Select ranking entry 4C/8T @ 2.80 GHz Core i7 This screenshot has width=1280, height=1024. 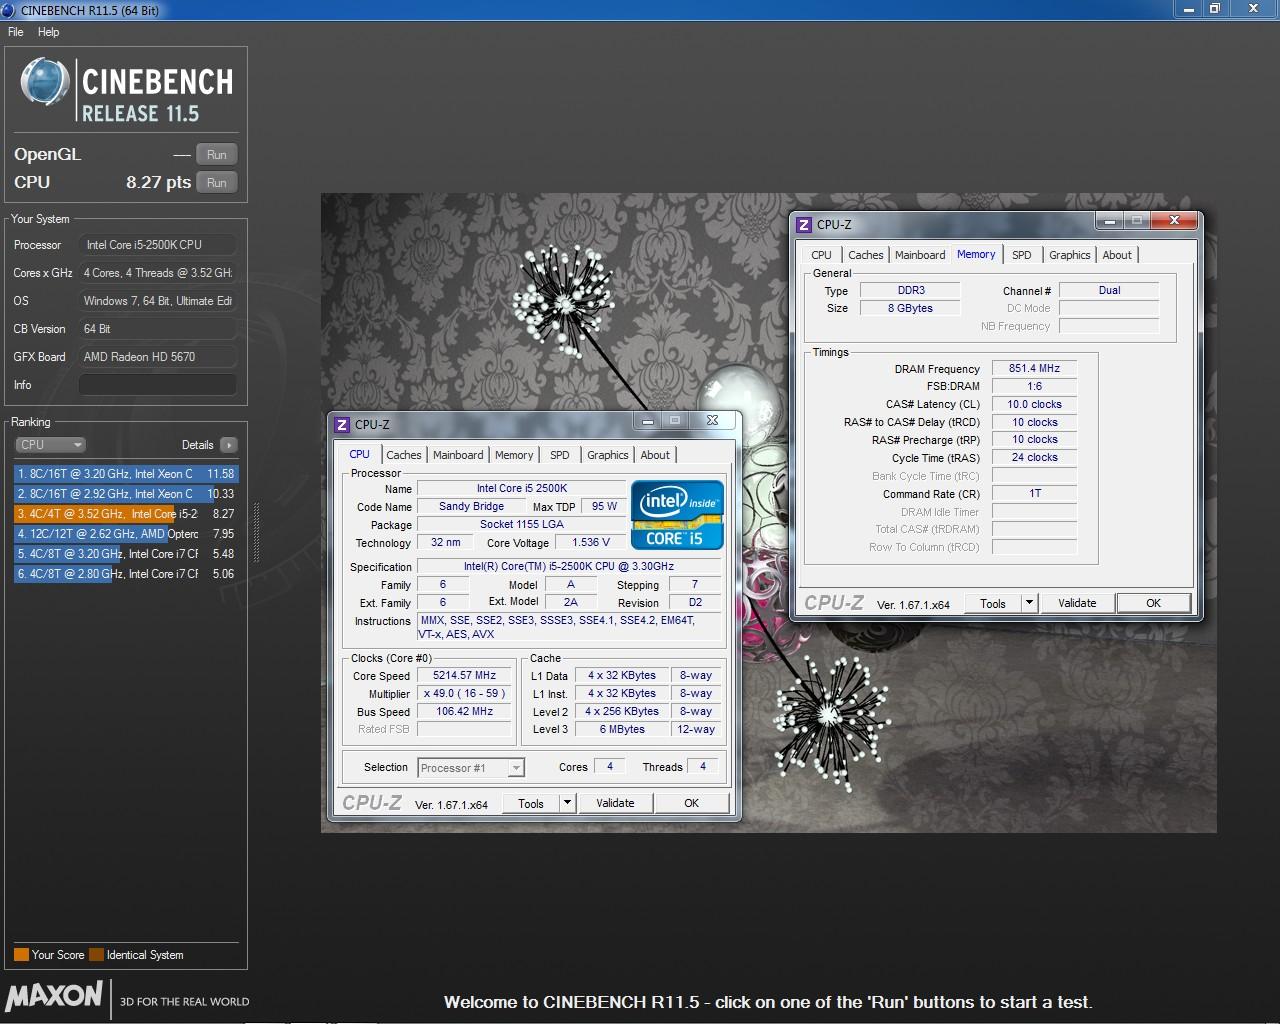pos(126,574)
